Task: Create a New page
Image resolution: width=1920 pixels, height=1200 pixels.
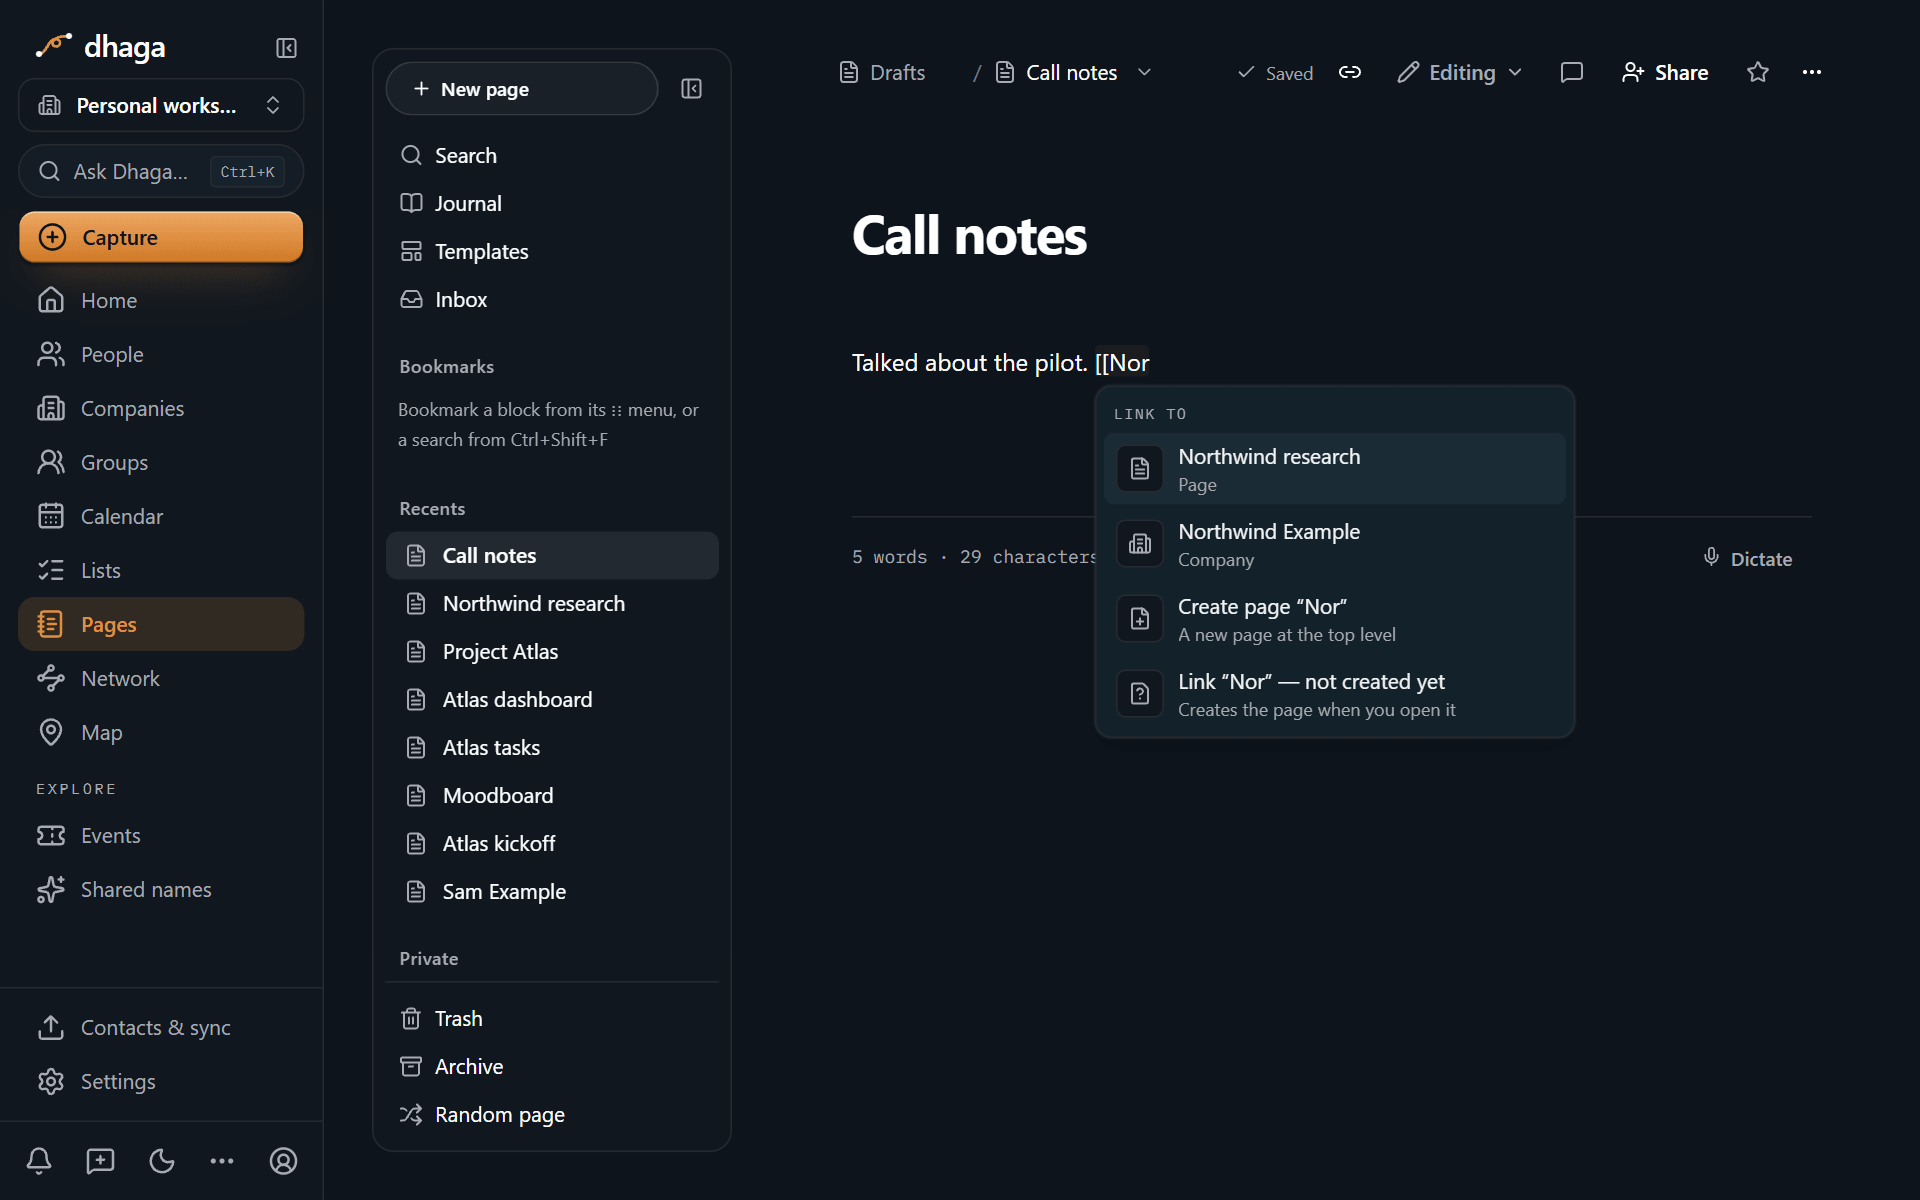Action: (522, 89)
